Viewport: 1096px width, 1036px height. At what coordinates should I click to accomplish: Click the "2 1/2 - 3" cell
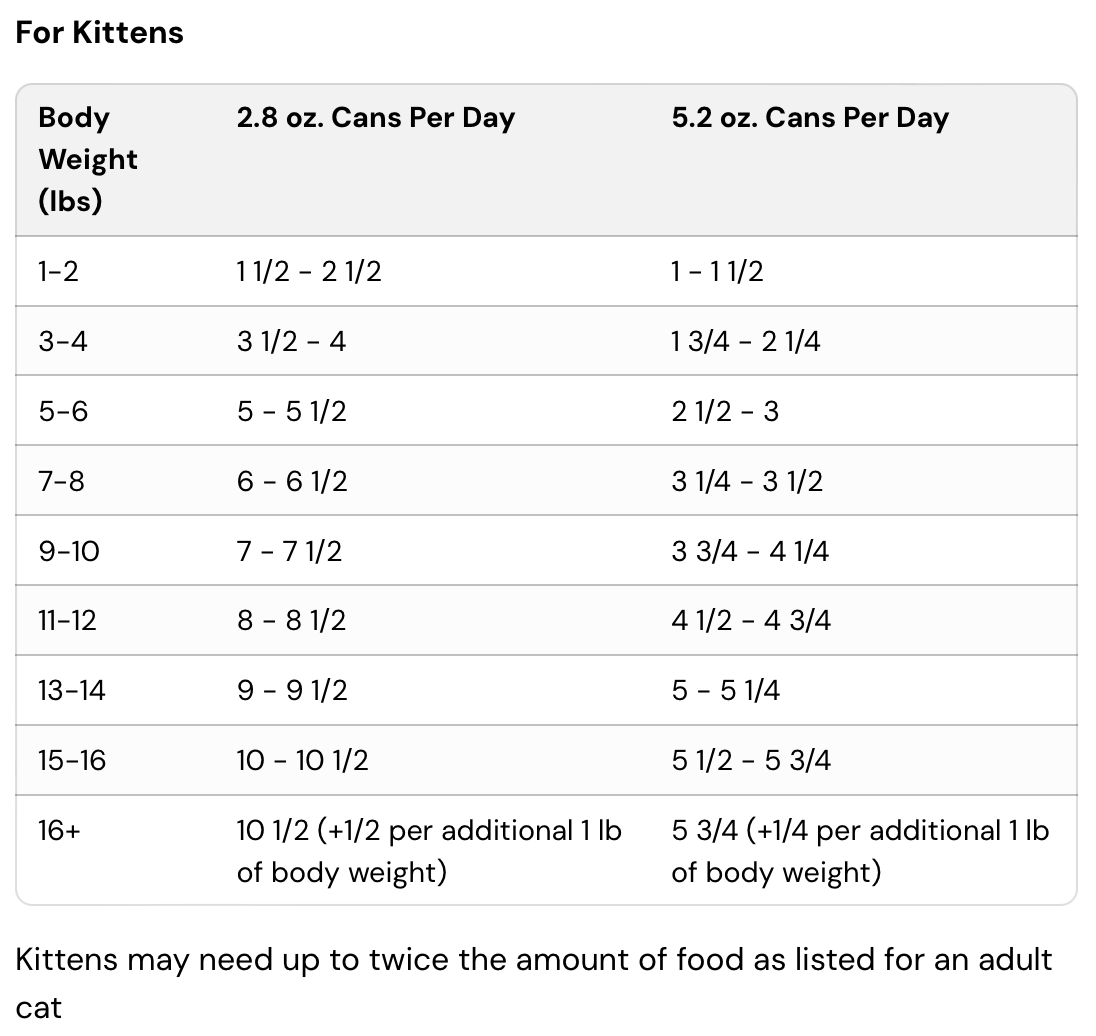[x=725, y=411]
